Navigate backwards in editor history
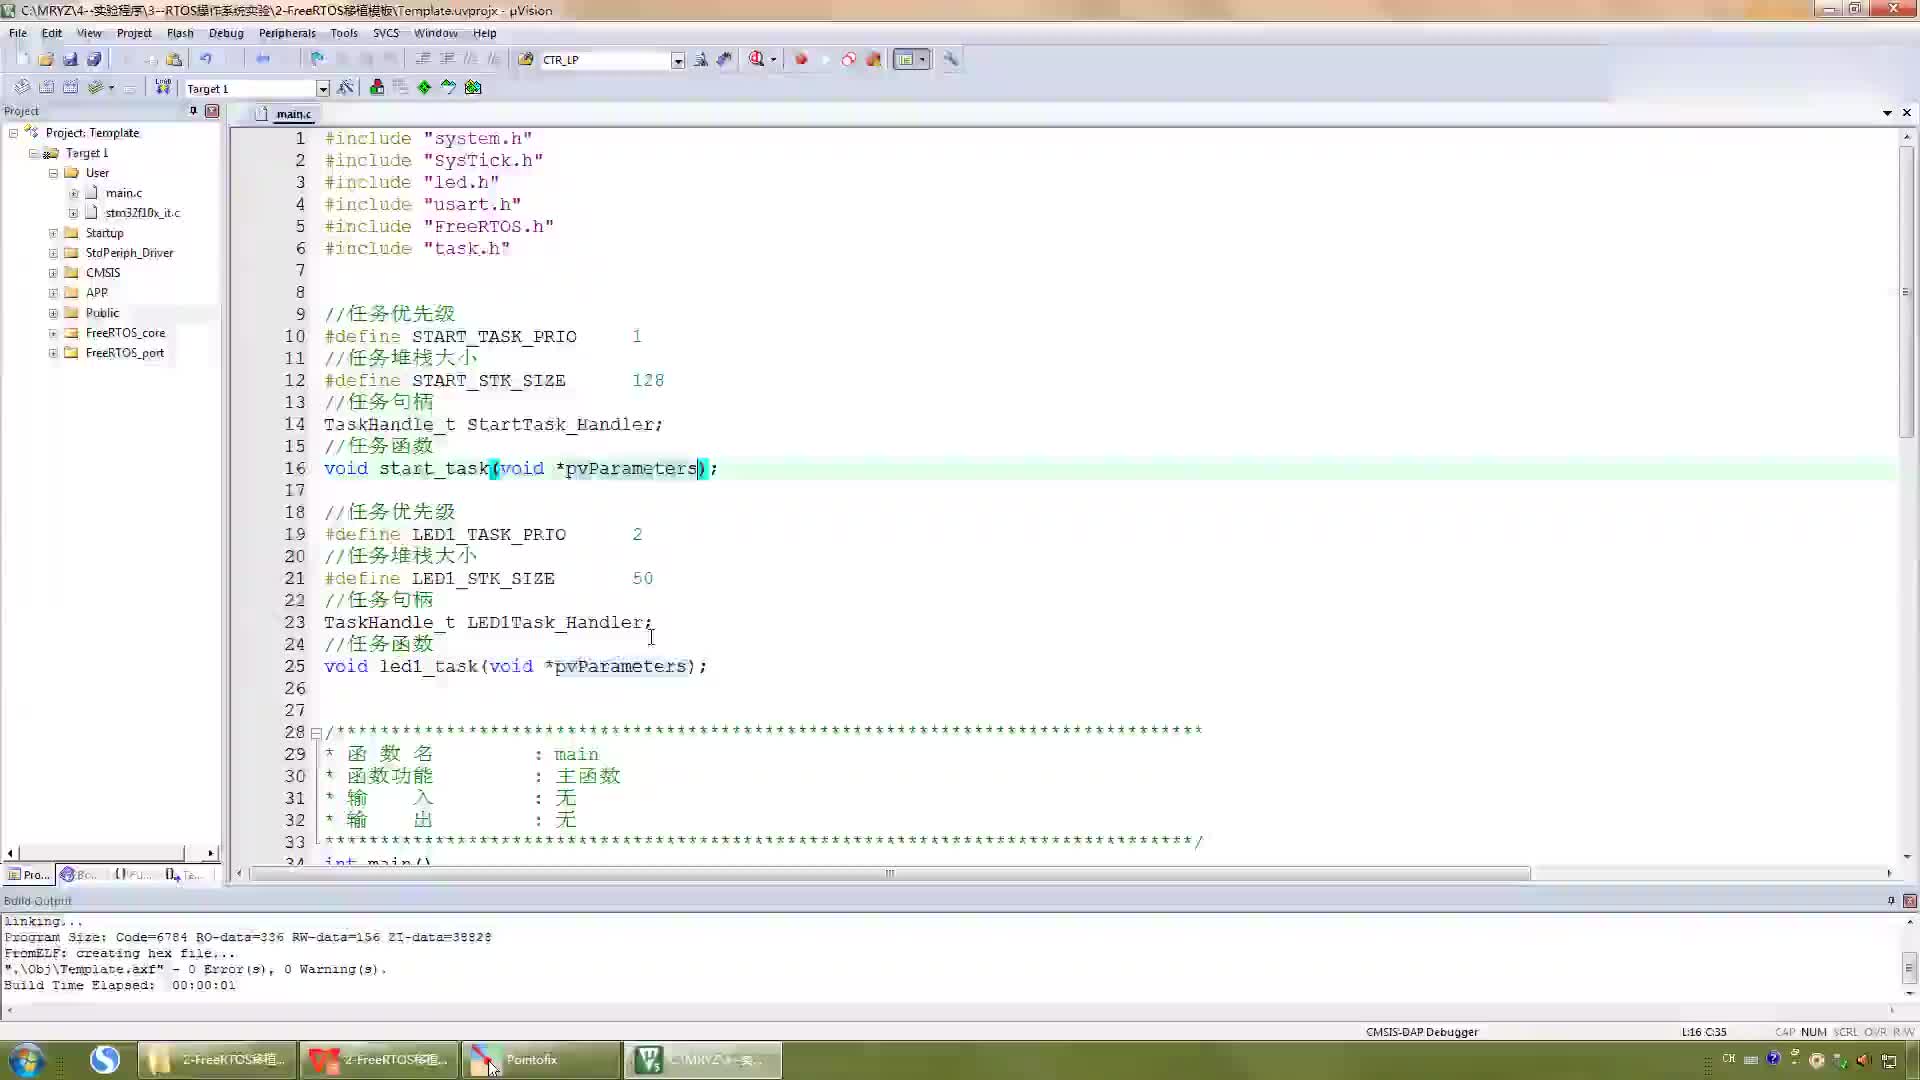 point(263,60)
